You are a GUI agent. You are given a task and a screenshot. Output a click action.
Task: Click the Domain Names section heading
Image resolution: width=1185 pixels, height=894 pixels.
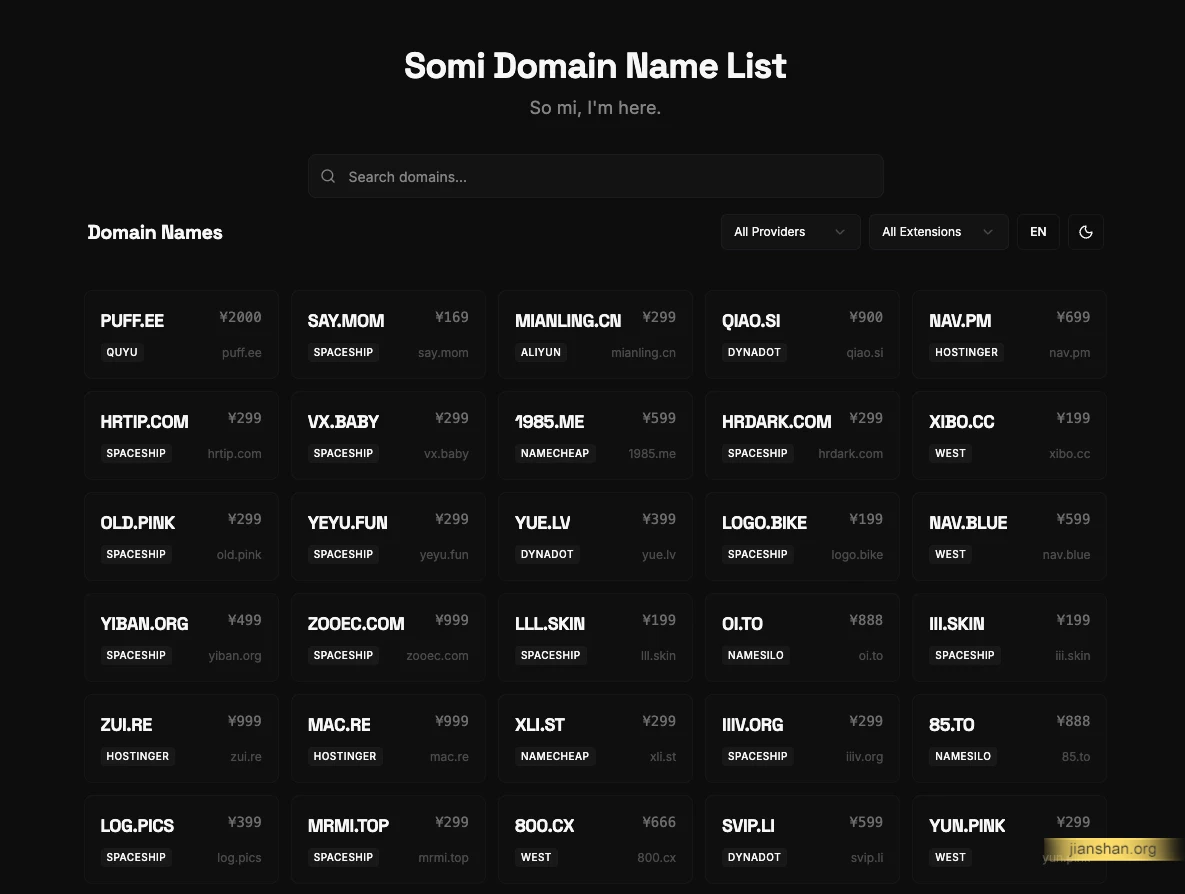[155, 232]
